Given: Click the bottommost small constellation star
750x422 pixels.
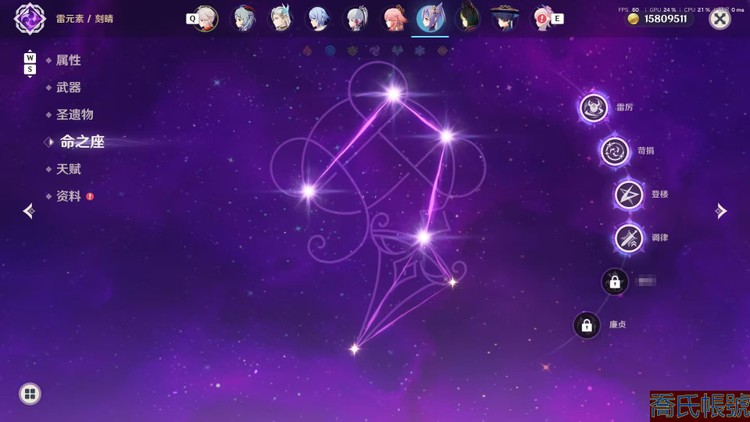Looking at the screenshot, I should [x=354, y=349].
